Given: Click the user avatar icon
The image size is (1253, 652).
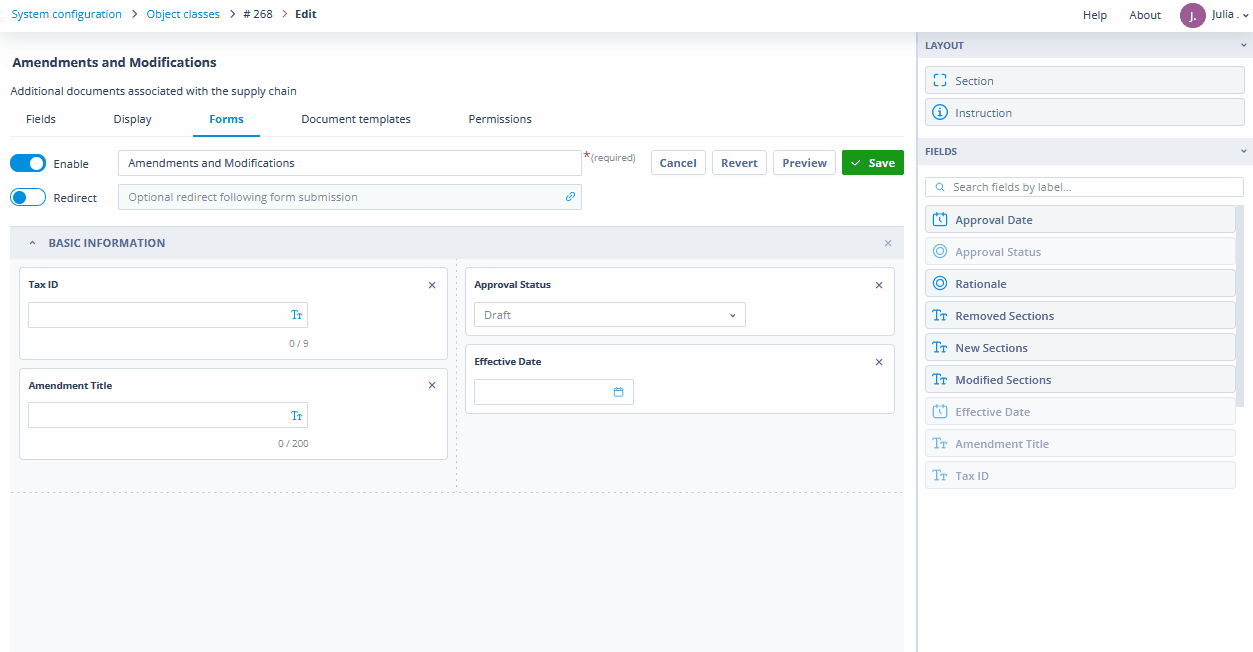Looking at the screenshot, I should (x=1193, y=15).
